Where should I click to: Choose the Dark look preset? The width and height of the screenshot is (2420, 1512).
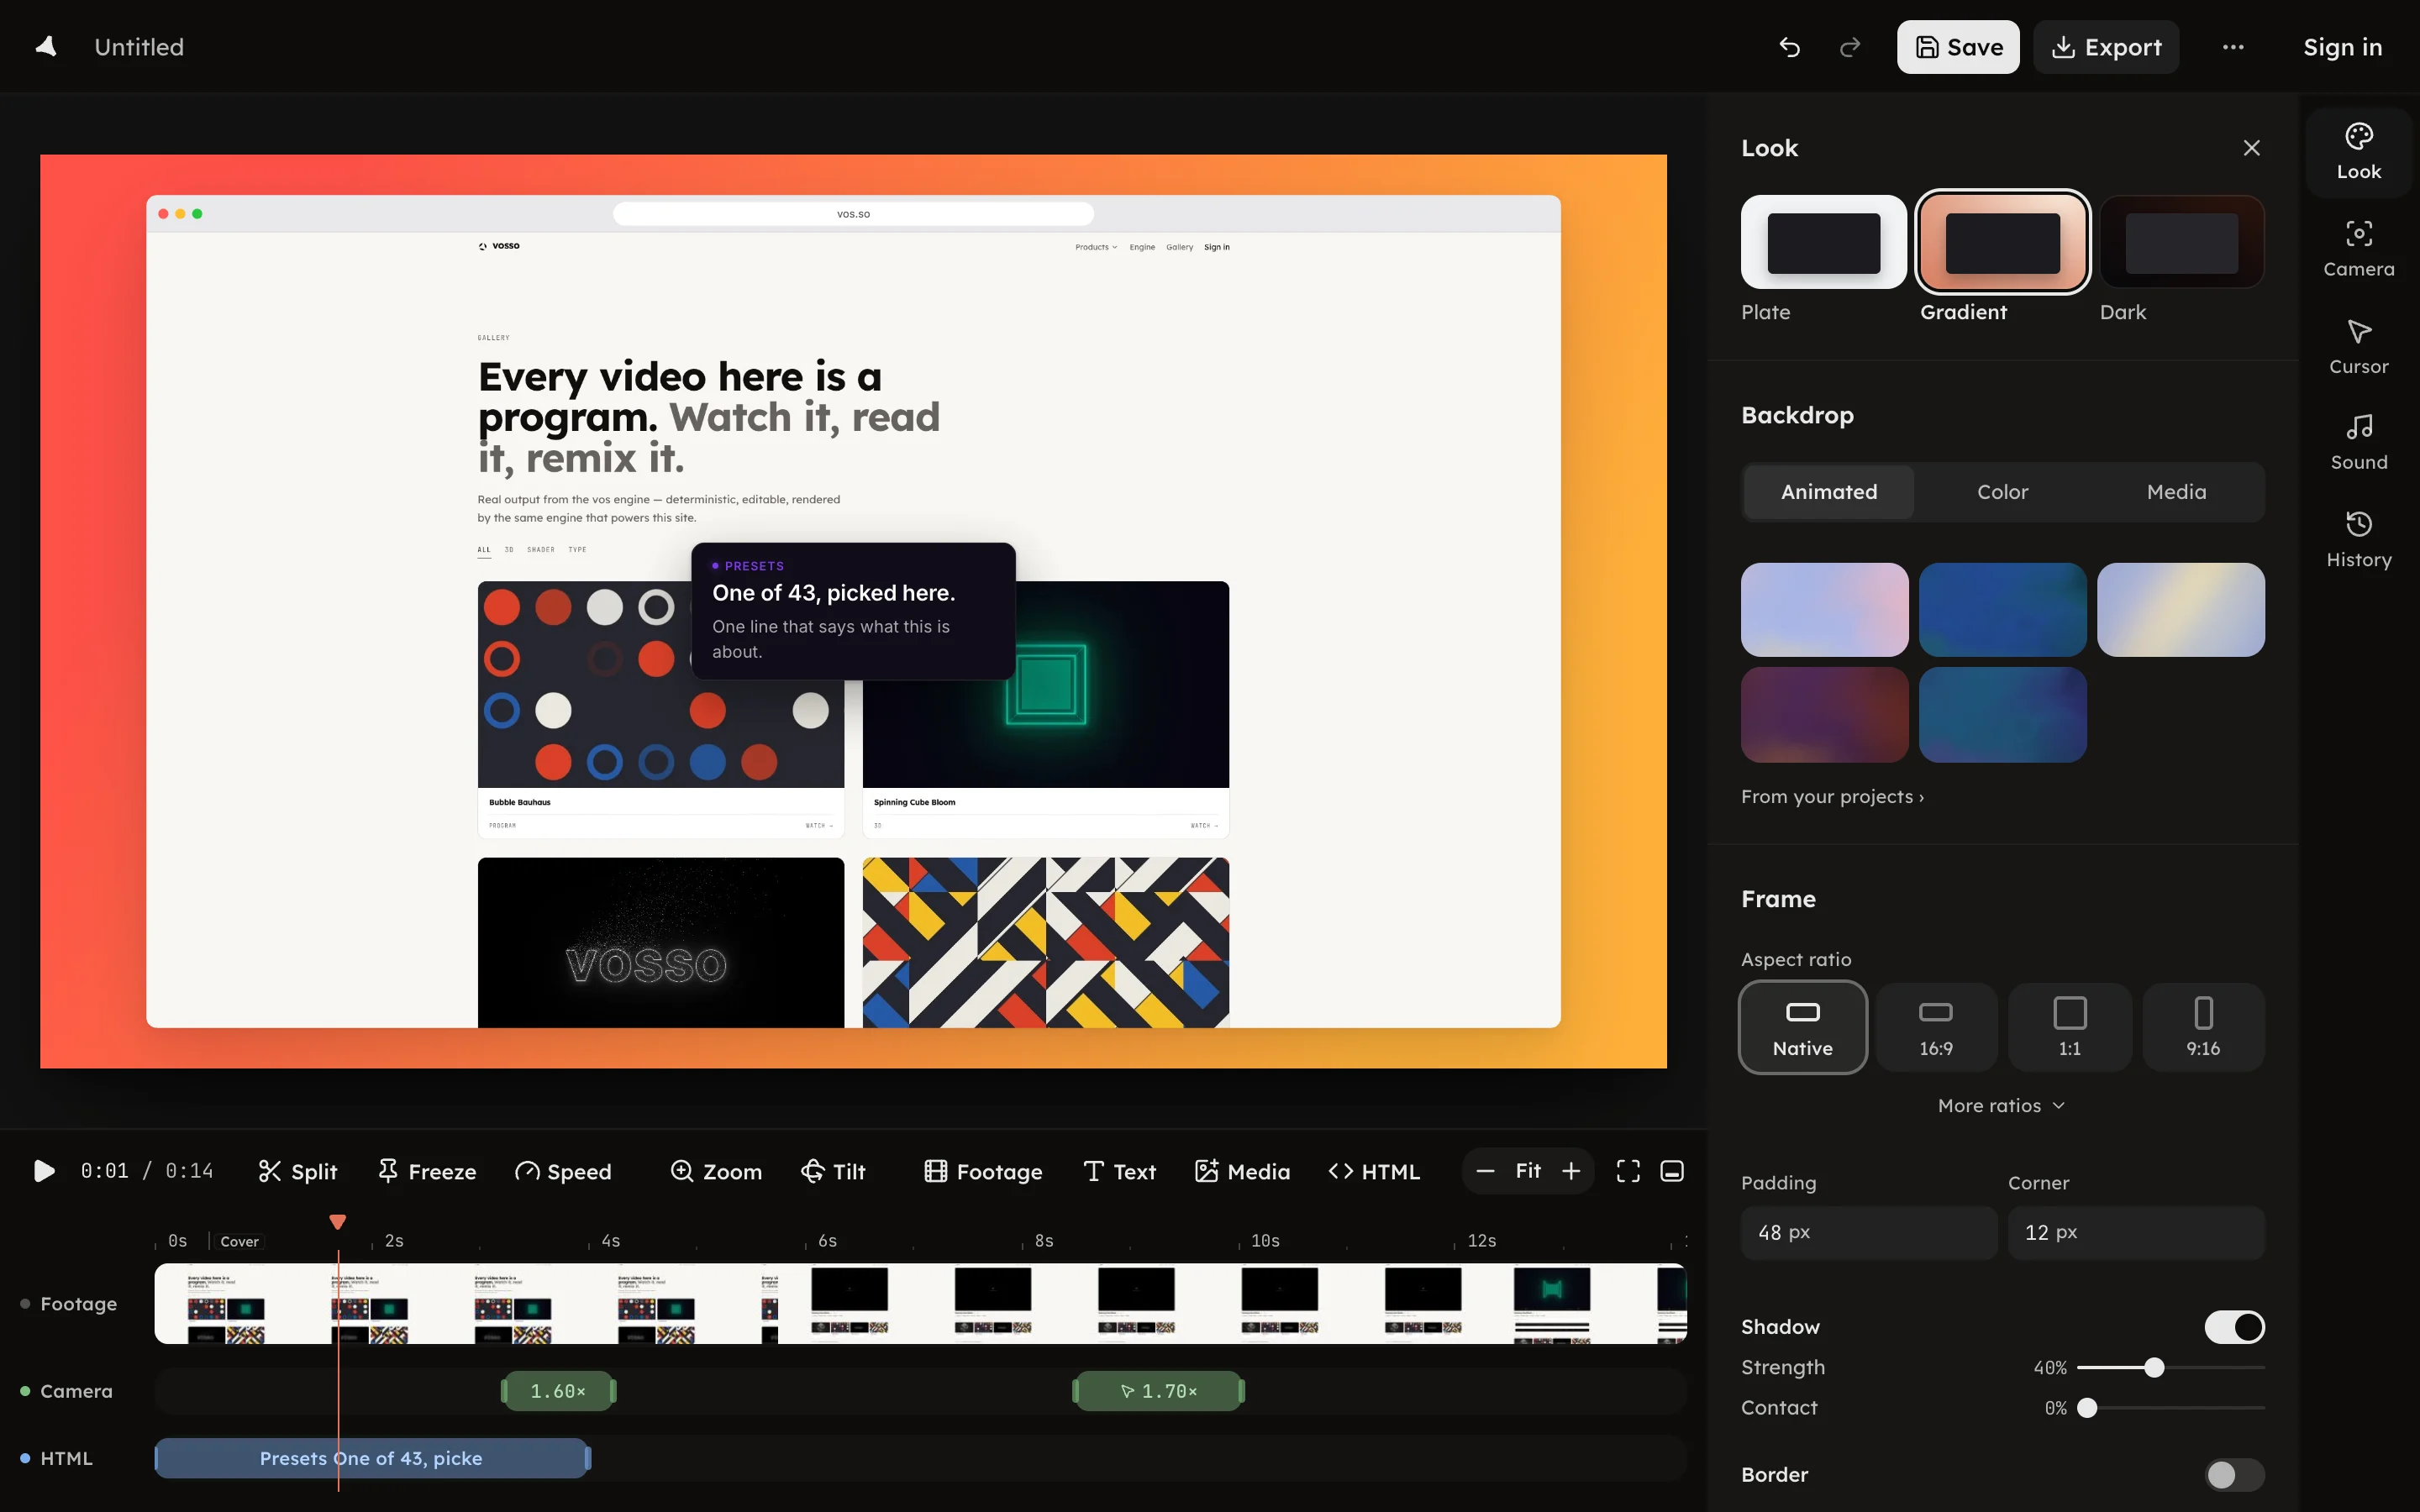2181,242
